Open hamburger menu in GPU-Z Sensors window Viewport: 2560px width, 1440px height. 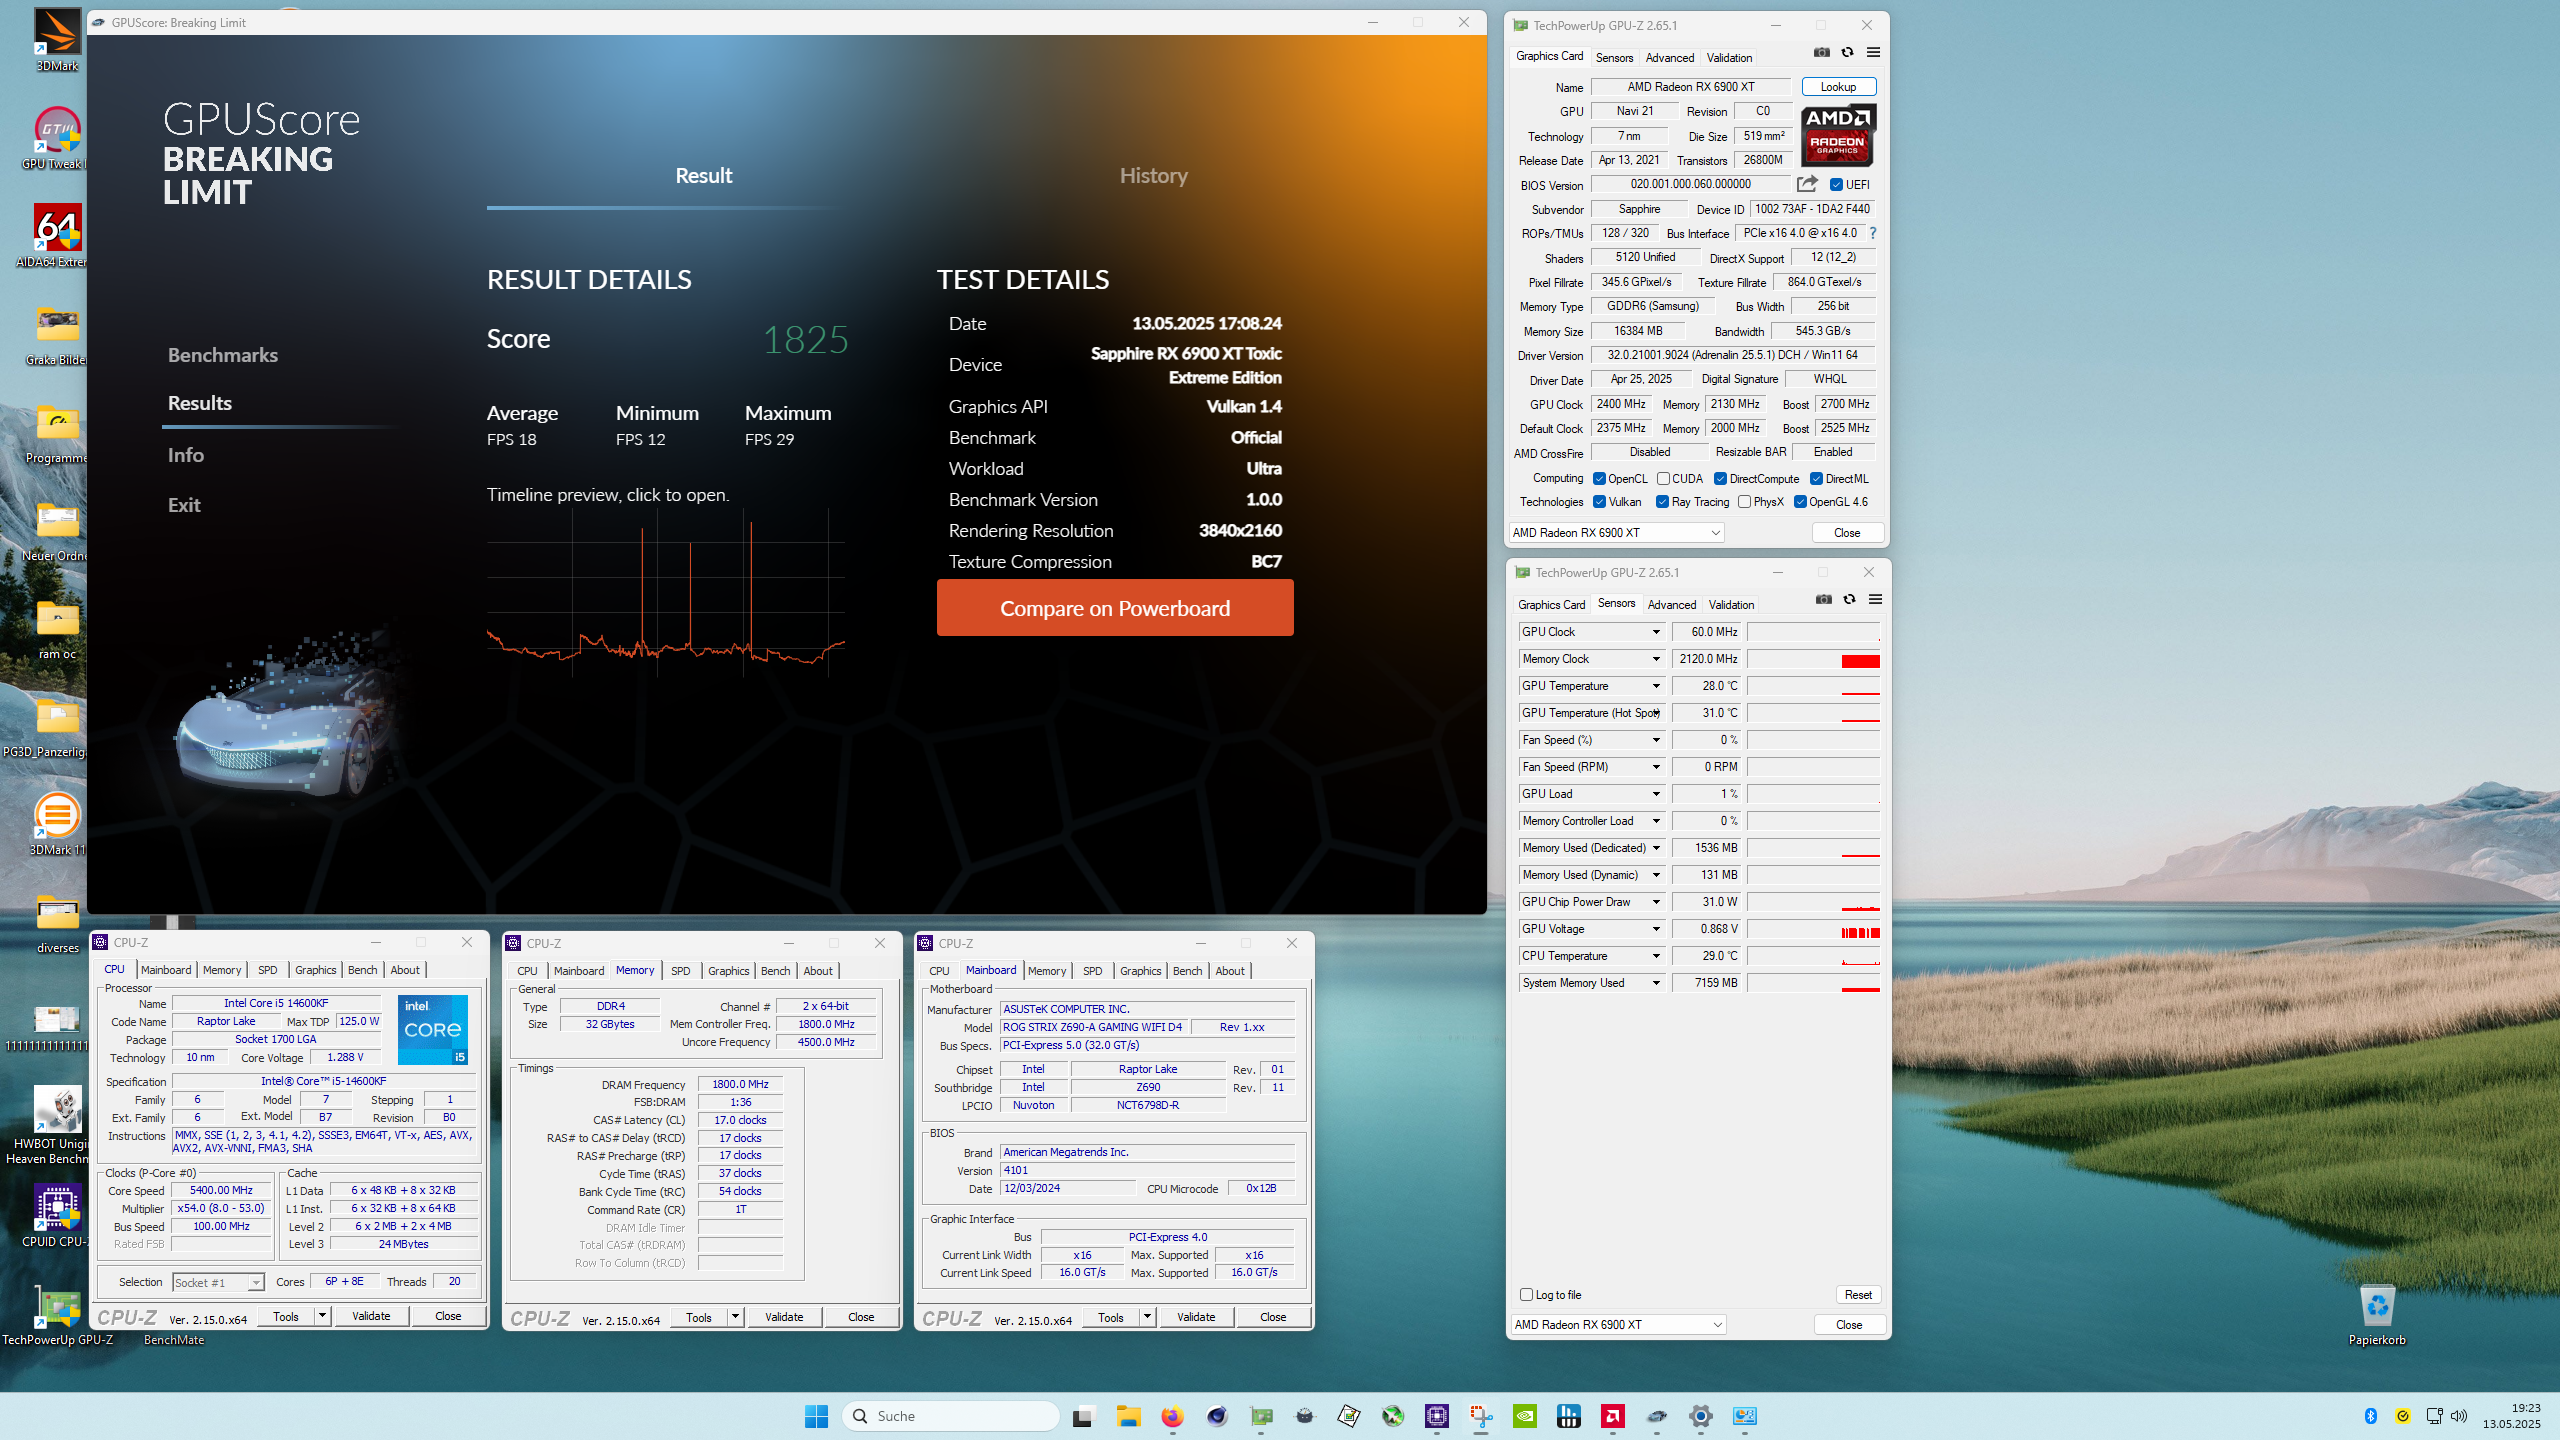1876,600
